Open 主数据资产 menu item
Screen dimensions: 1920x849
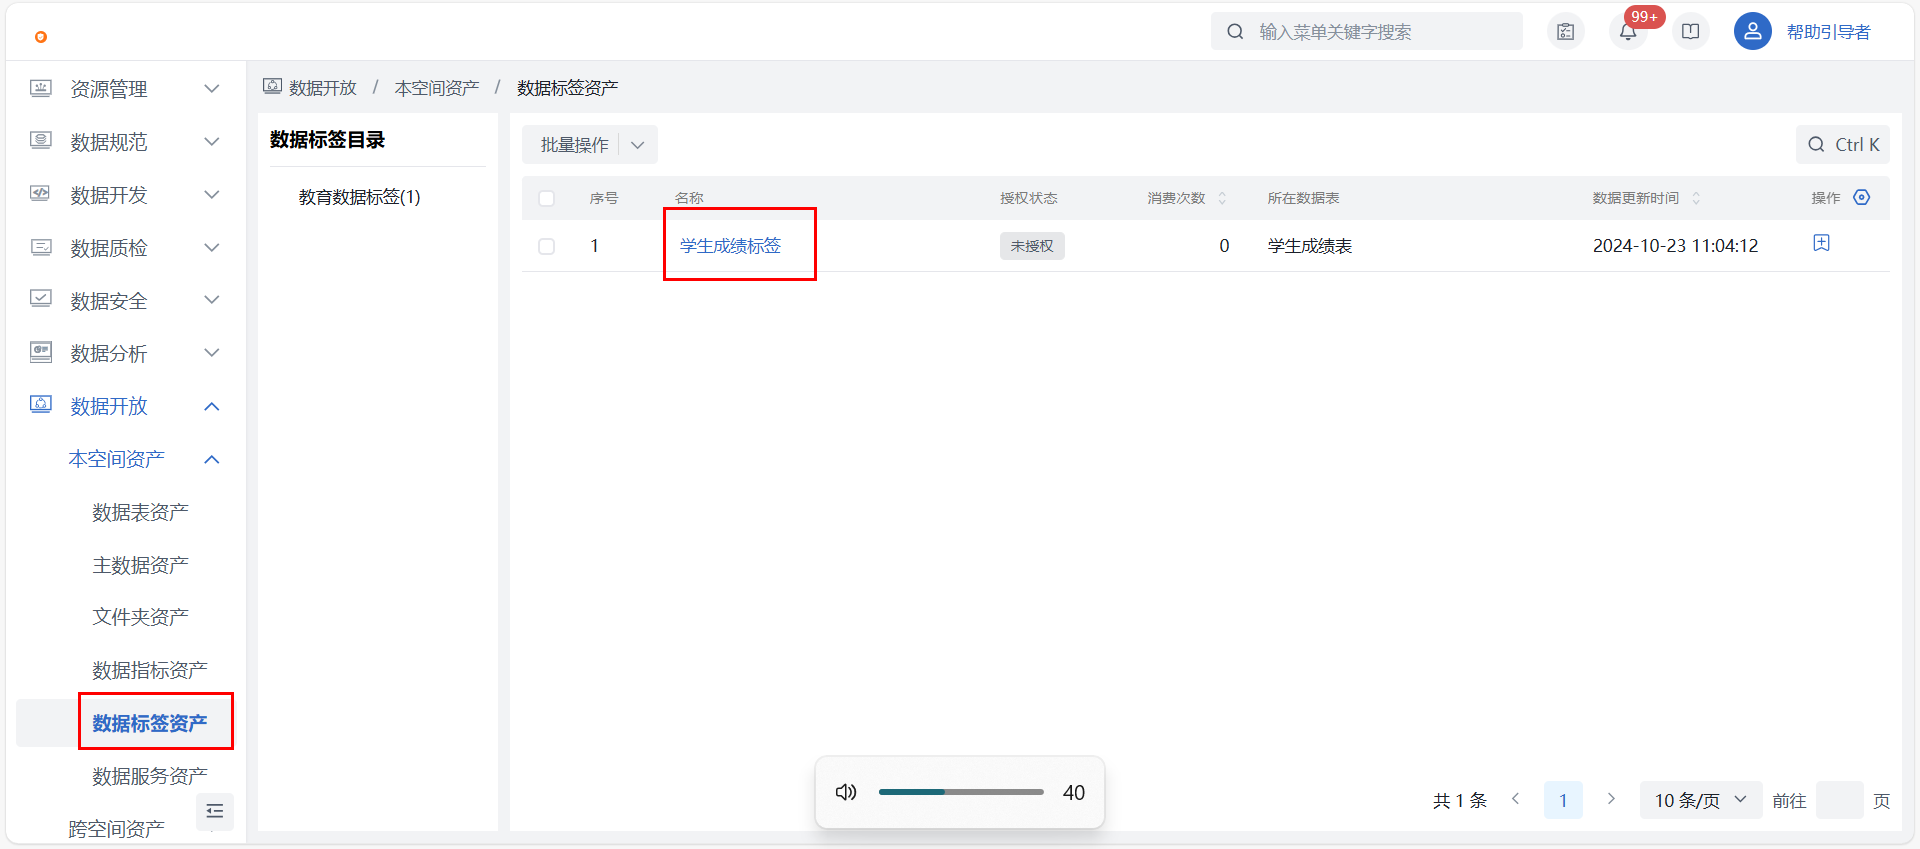pyautogui.click(x=140, y=565)
